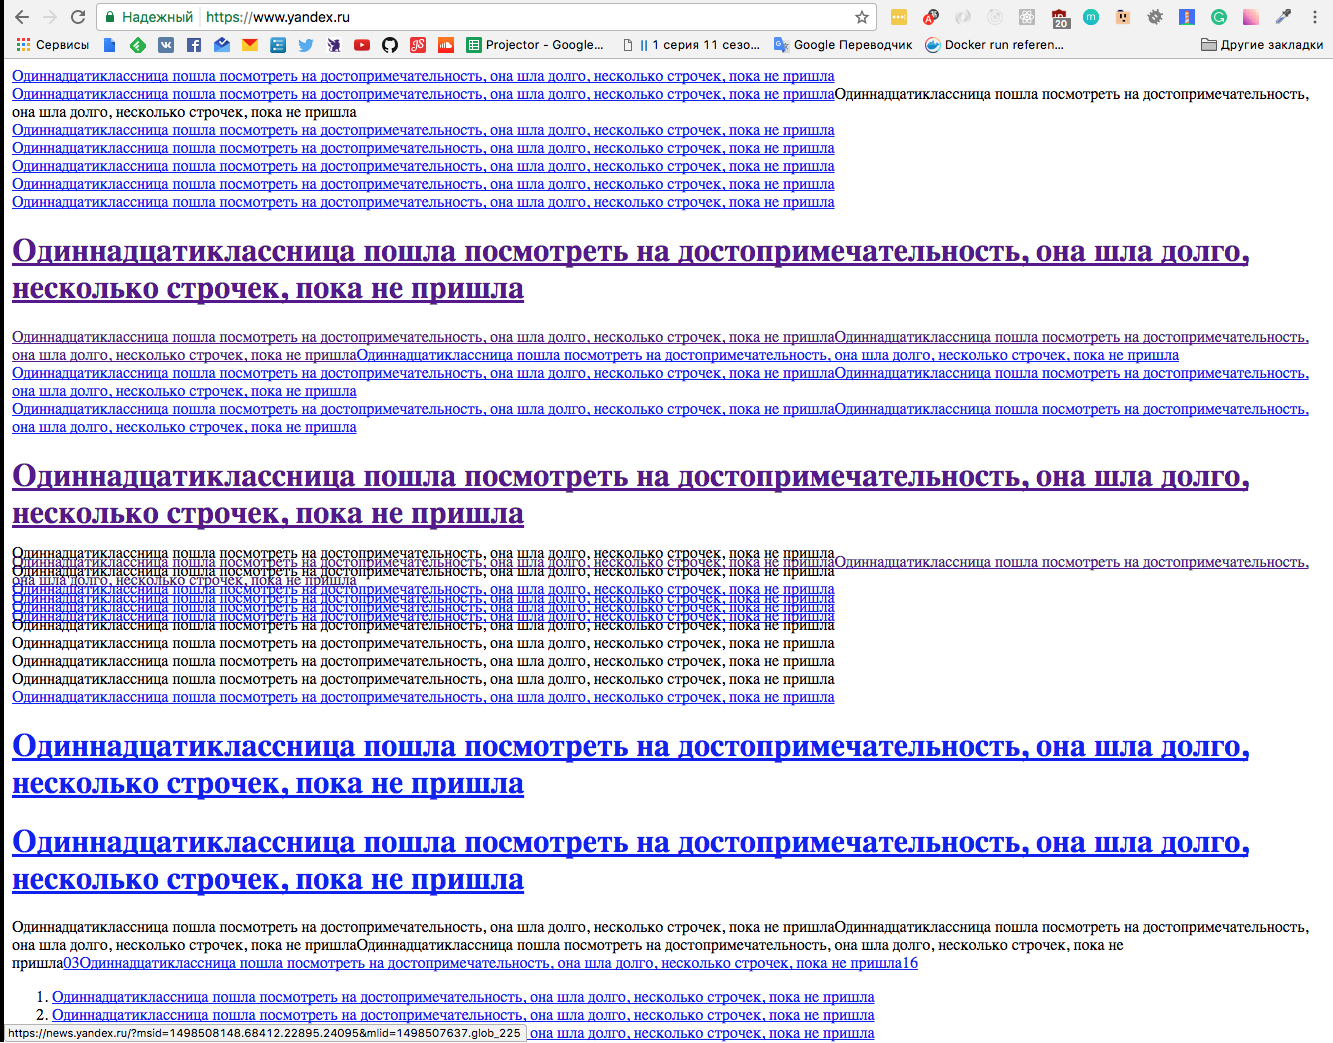Open the blue Google Docs bookmark
Viewport: 1333px width, 1043px height.
(110, 45)
